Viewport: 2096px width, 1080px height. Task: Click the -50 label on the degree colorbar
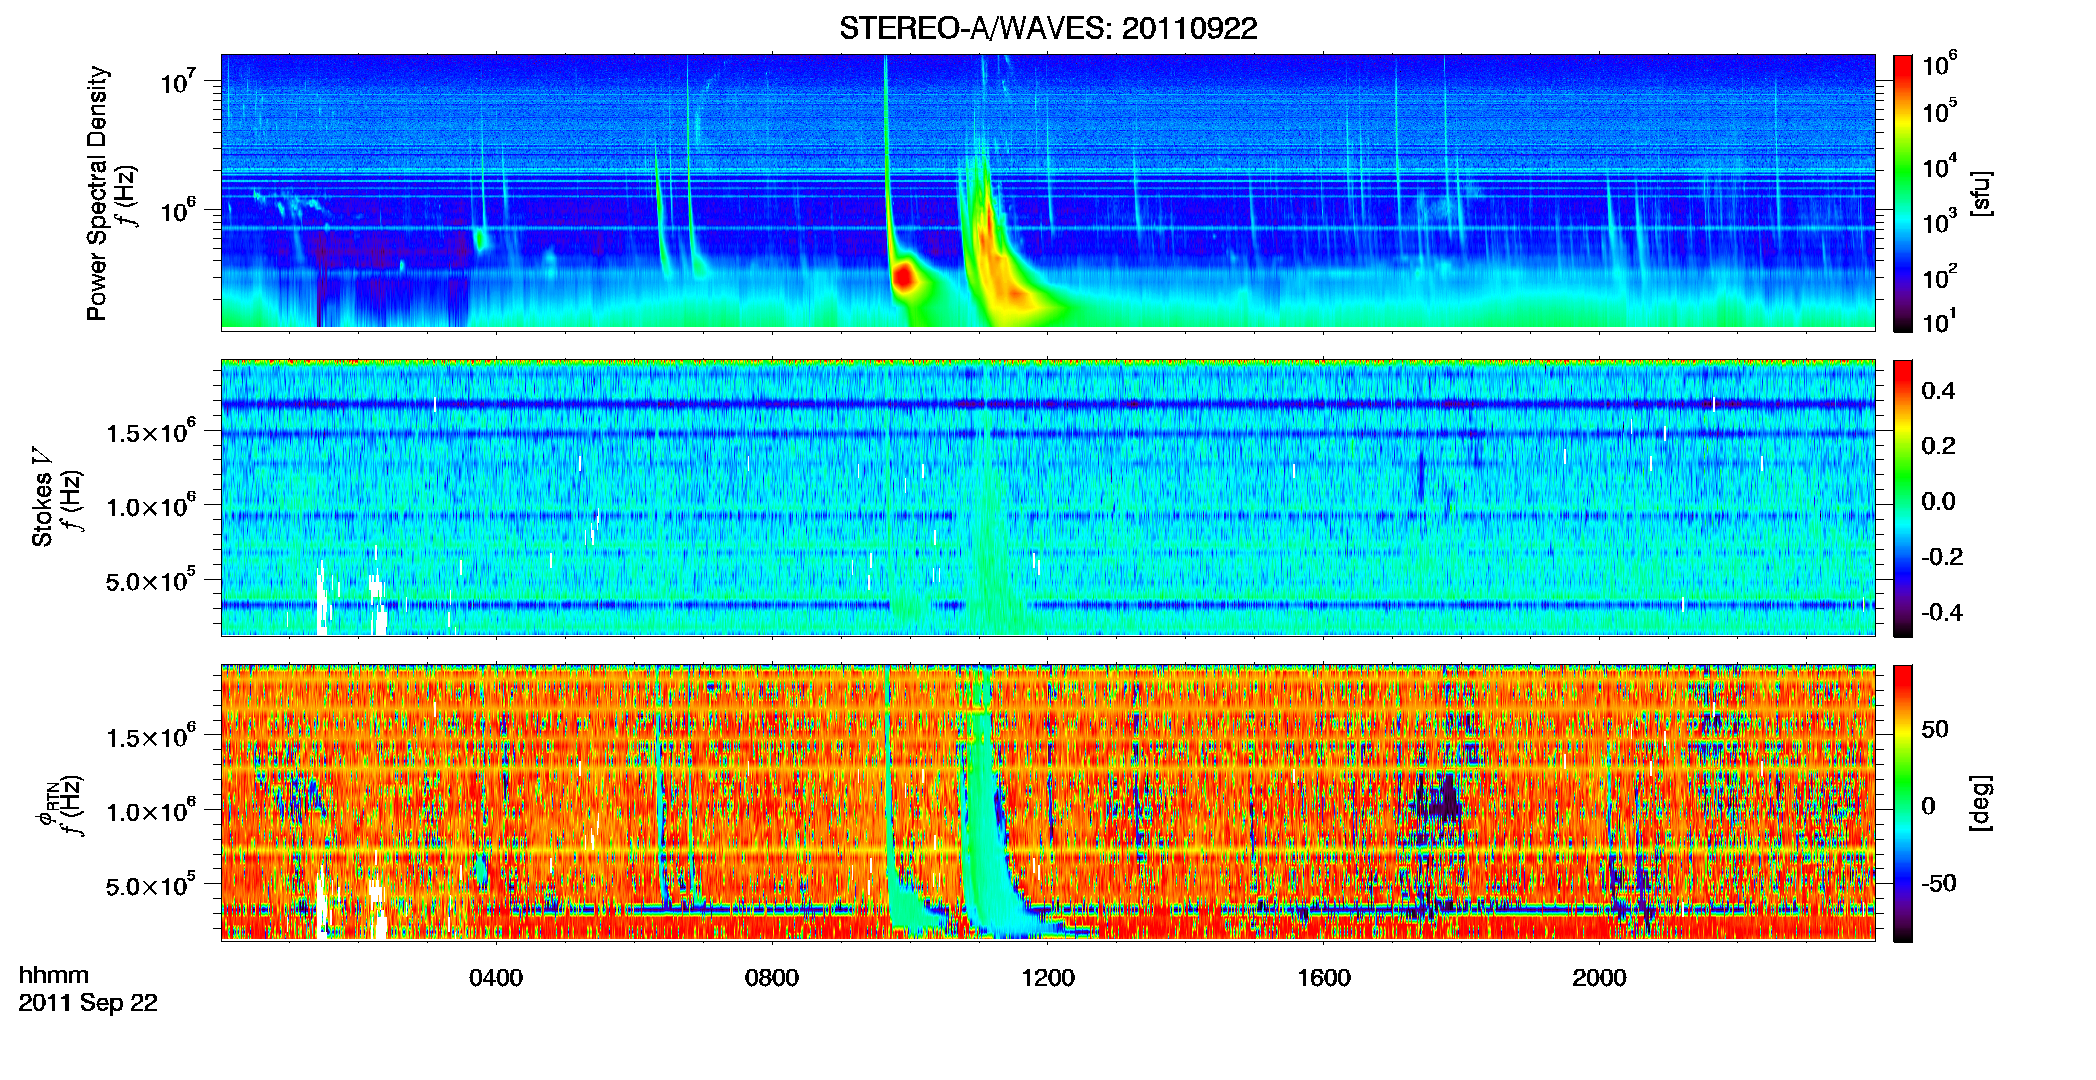(x=1939, y=884)
